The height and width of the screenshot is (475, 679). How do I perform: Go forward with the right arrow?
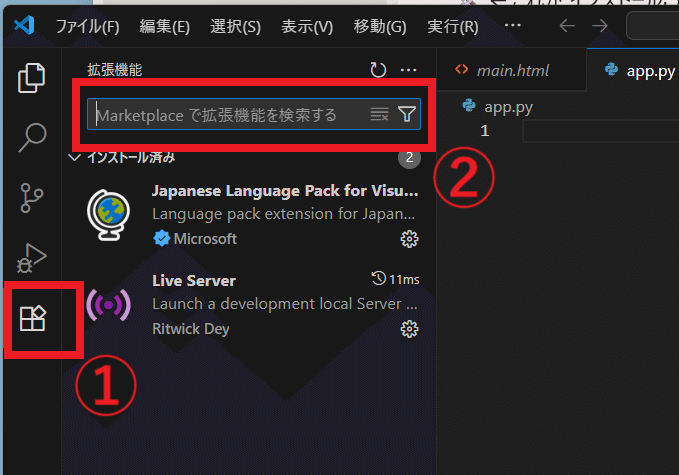(x=600, y=26)
